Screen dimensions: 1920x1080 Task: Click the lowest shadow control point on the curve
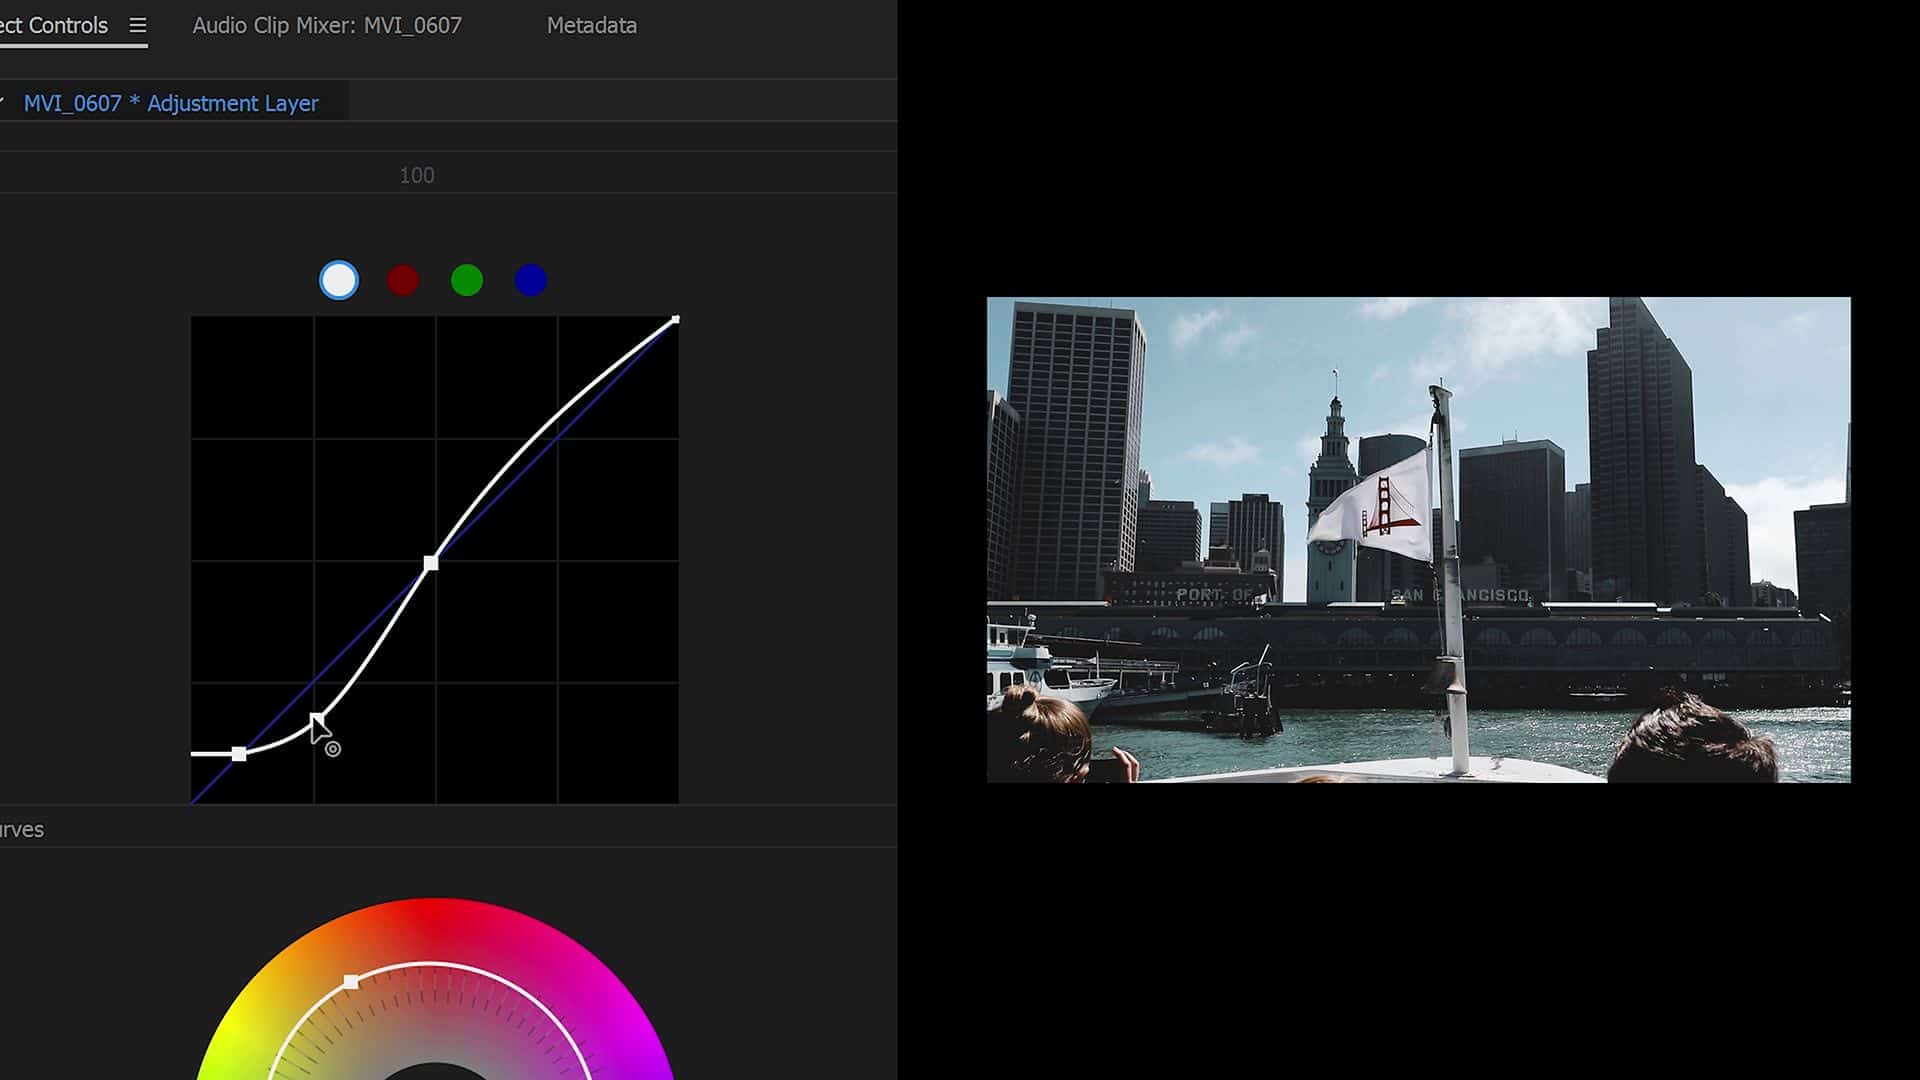click(x=239, y=754)
